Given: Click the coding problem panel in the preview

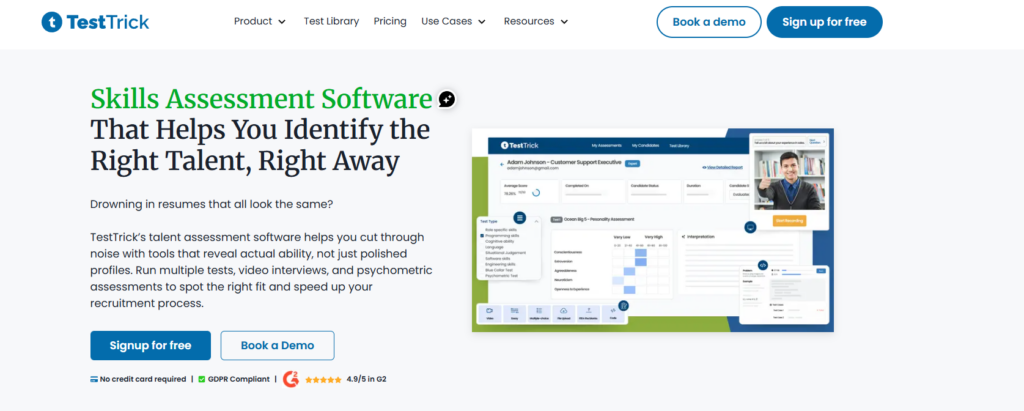Looking at the screenshot, I should [784, 295].
